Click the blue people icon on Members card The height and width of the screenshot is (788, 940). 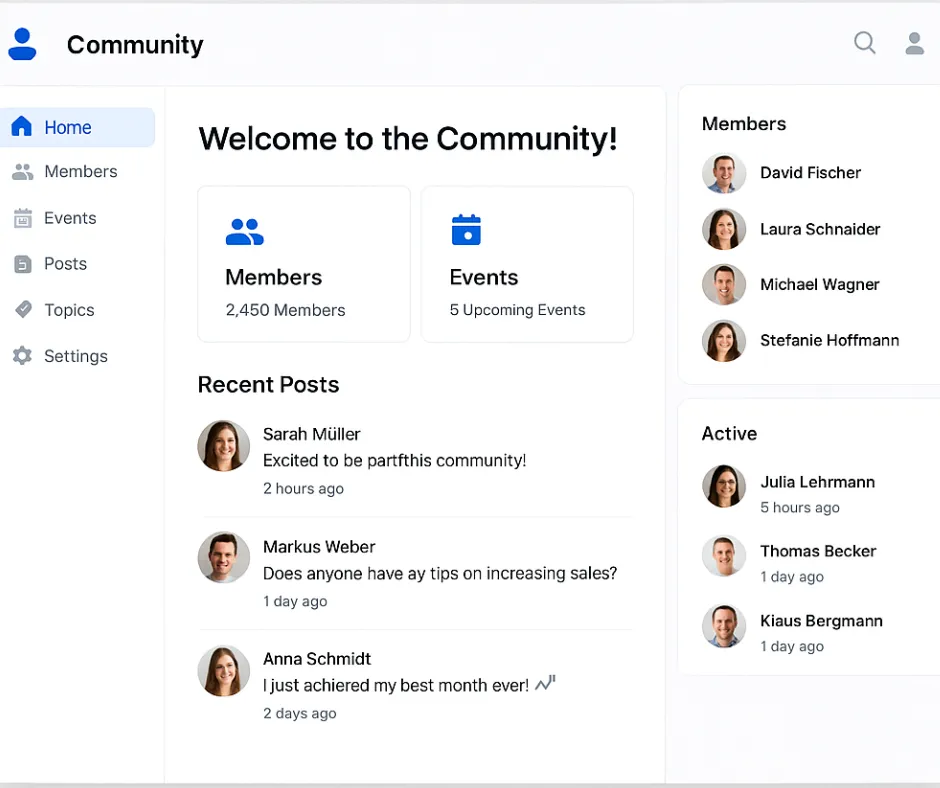click(x=245, y=232)
